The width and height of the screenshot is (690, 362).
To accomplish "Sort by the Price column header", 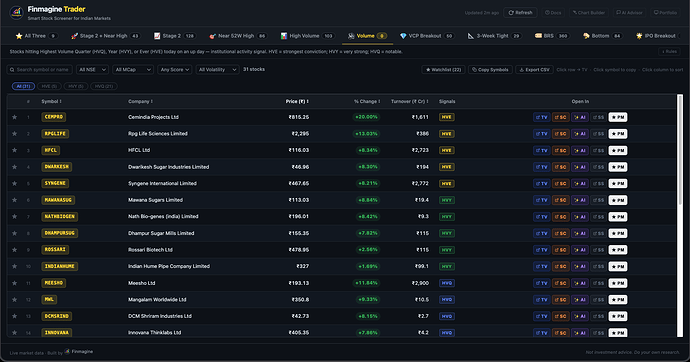I will click(x=297, y=102).
